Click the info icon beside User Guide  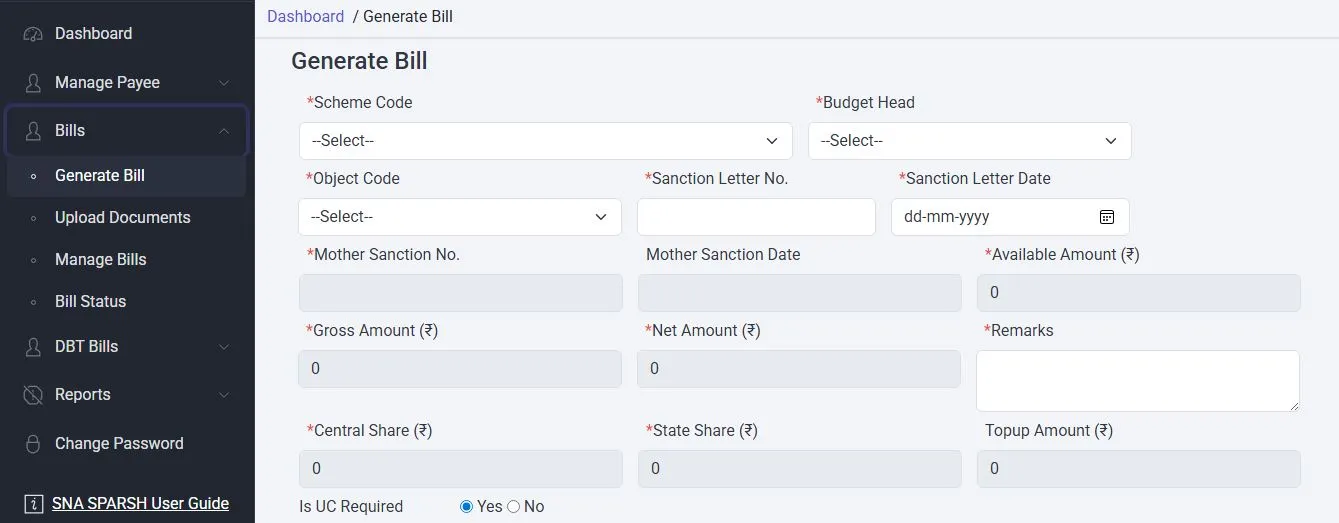click(34, 503)
